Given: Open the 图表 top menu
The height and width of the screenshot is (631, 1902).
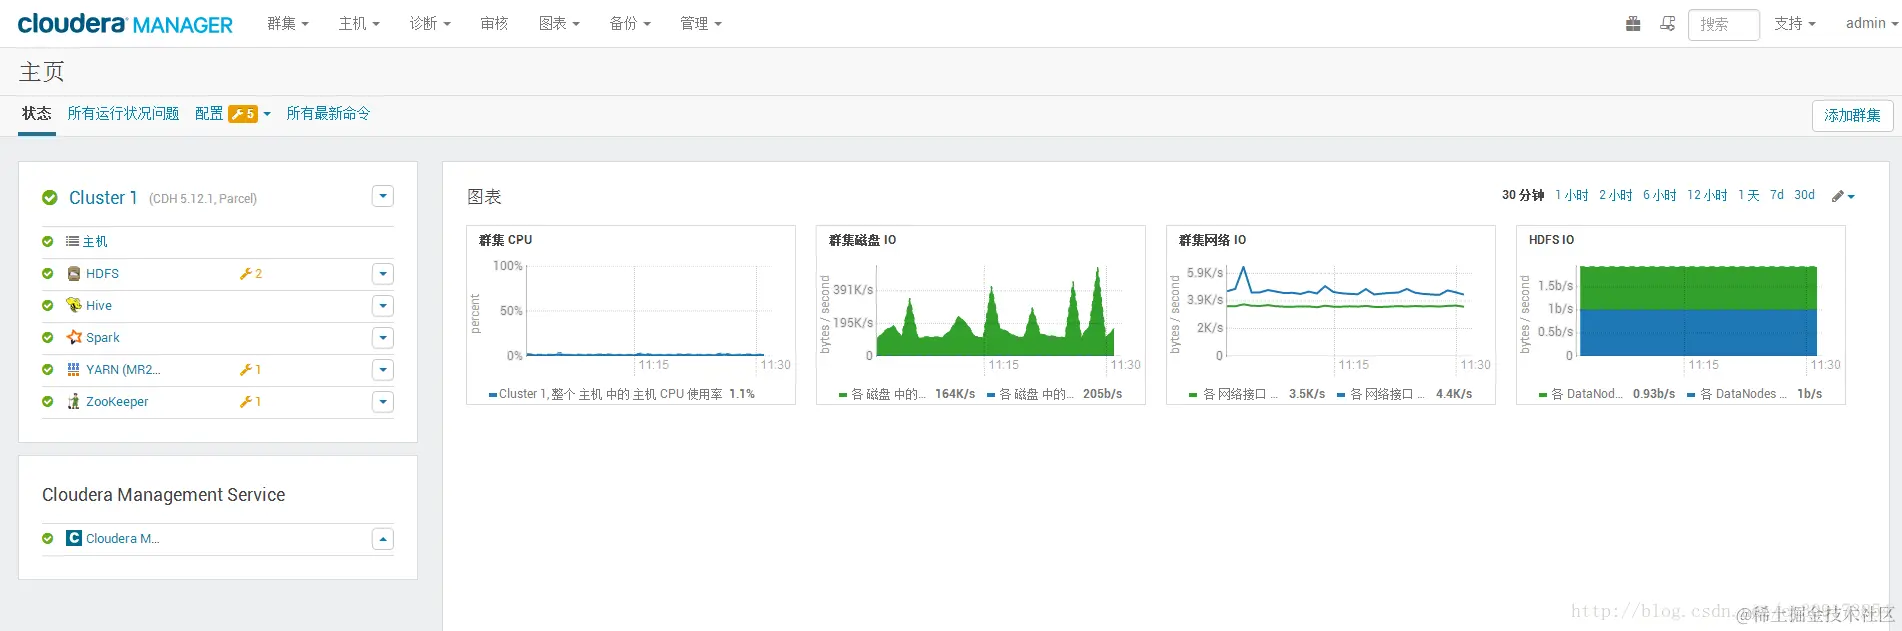Looking at the screenshot, I should click(x=559, y=23).
